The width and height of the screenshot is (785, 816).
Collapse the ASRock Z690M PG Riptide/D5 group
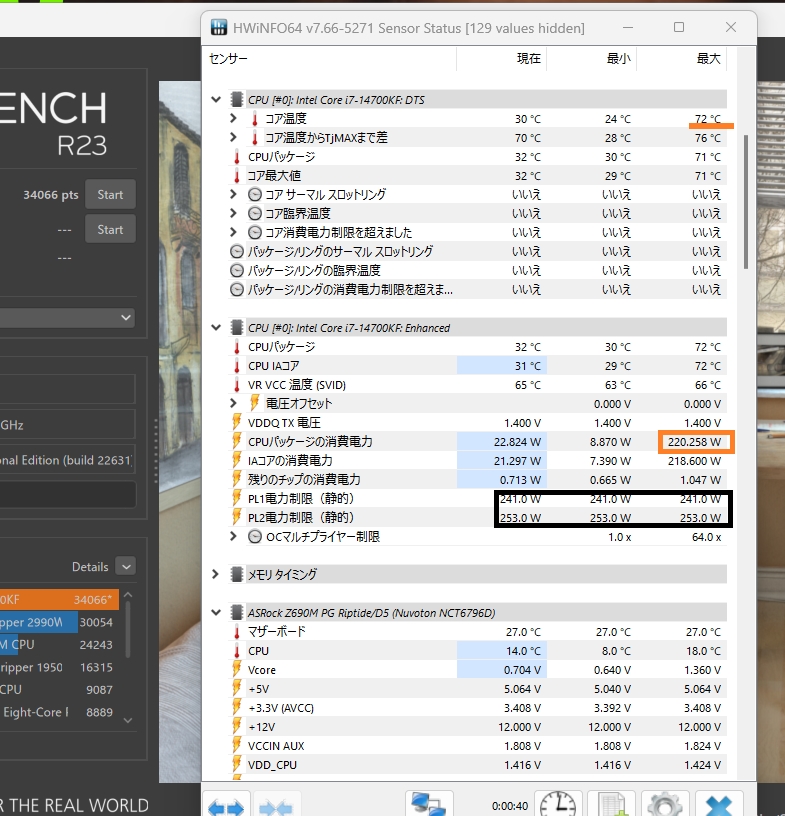216,613
